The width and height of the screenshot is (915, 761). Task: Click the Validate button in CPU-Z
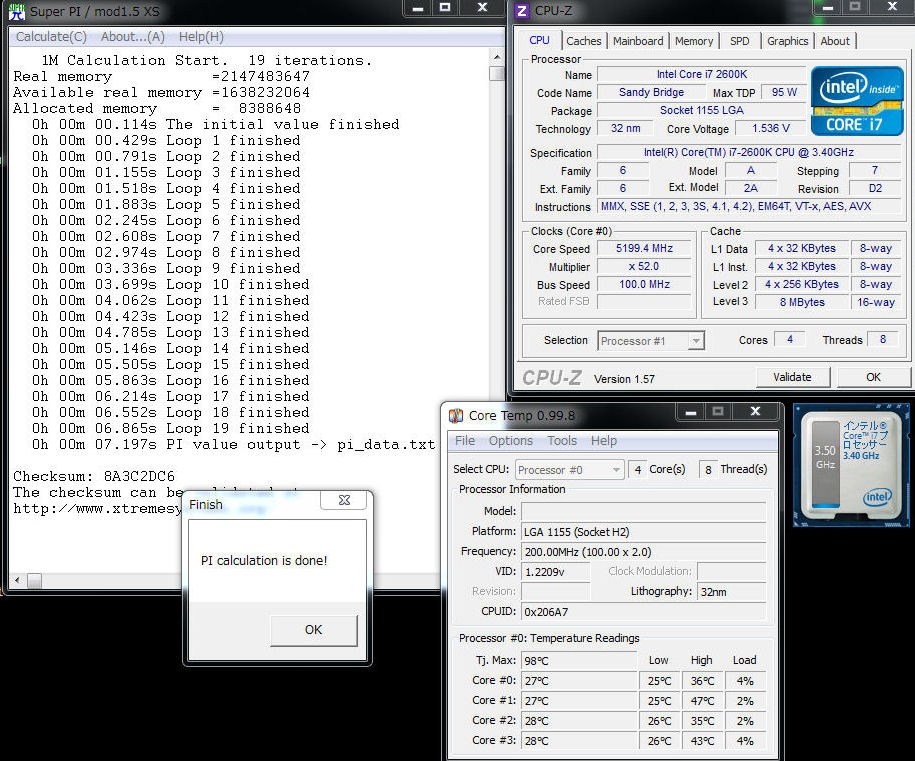(792, 377)
